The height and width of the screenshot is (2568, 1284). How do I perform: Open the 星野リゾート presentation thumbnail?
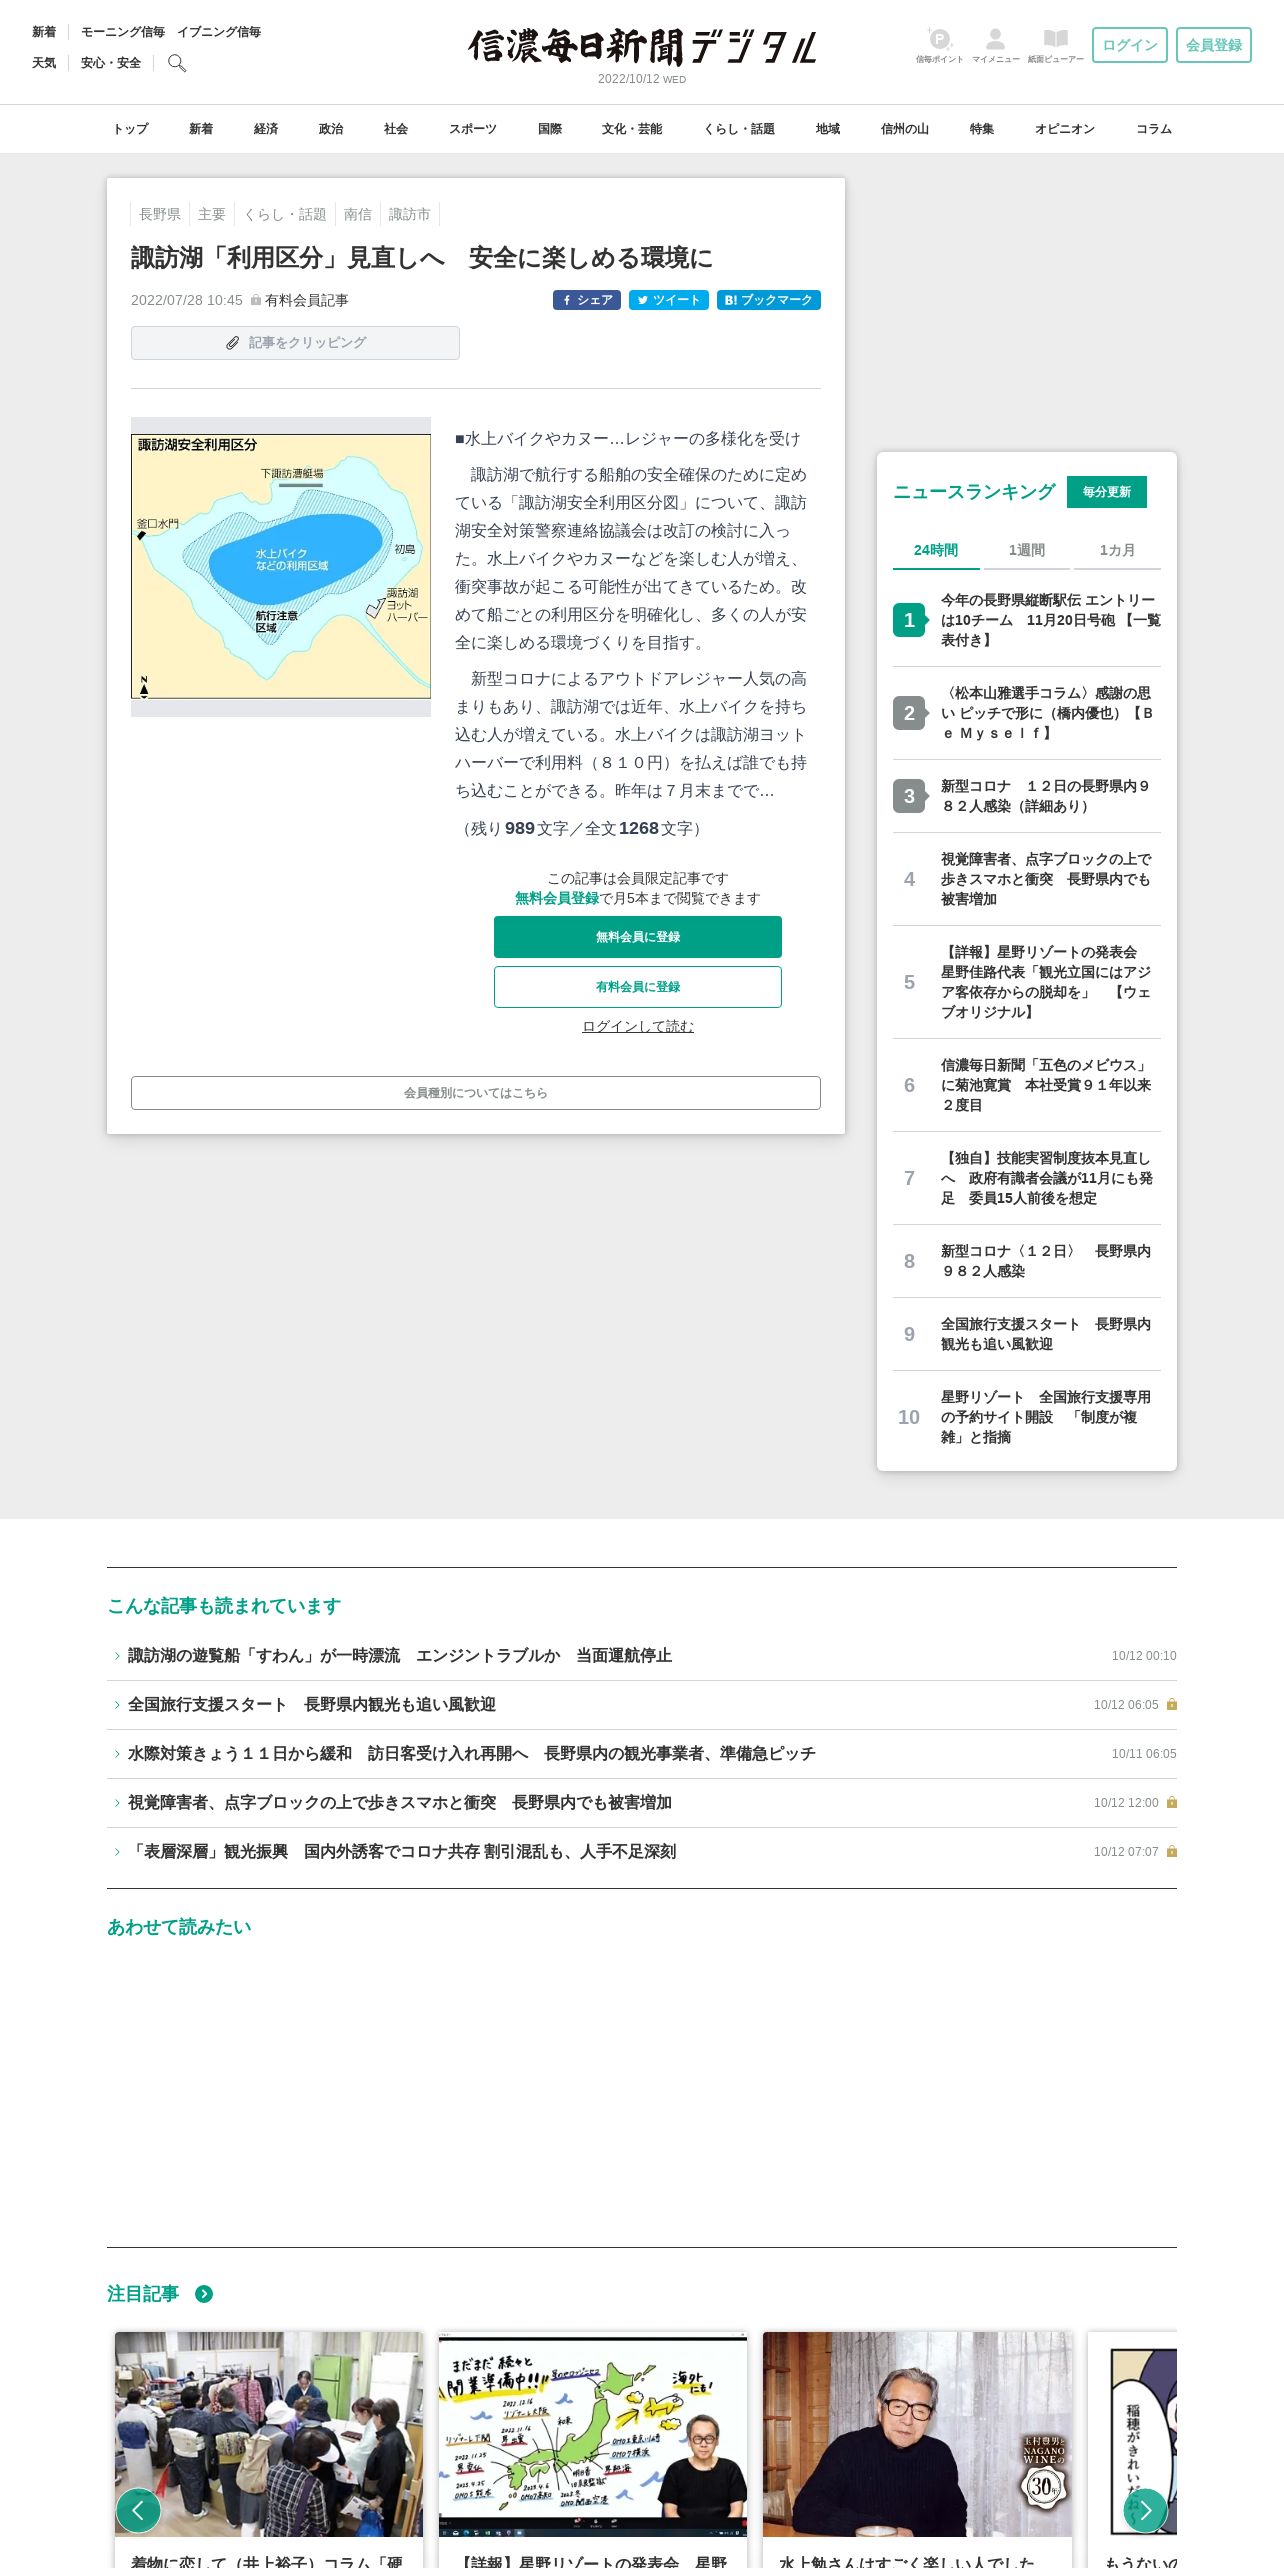coord(593,2434)
